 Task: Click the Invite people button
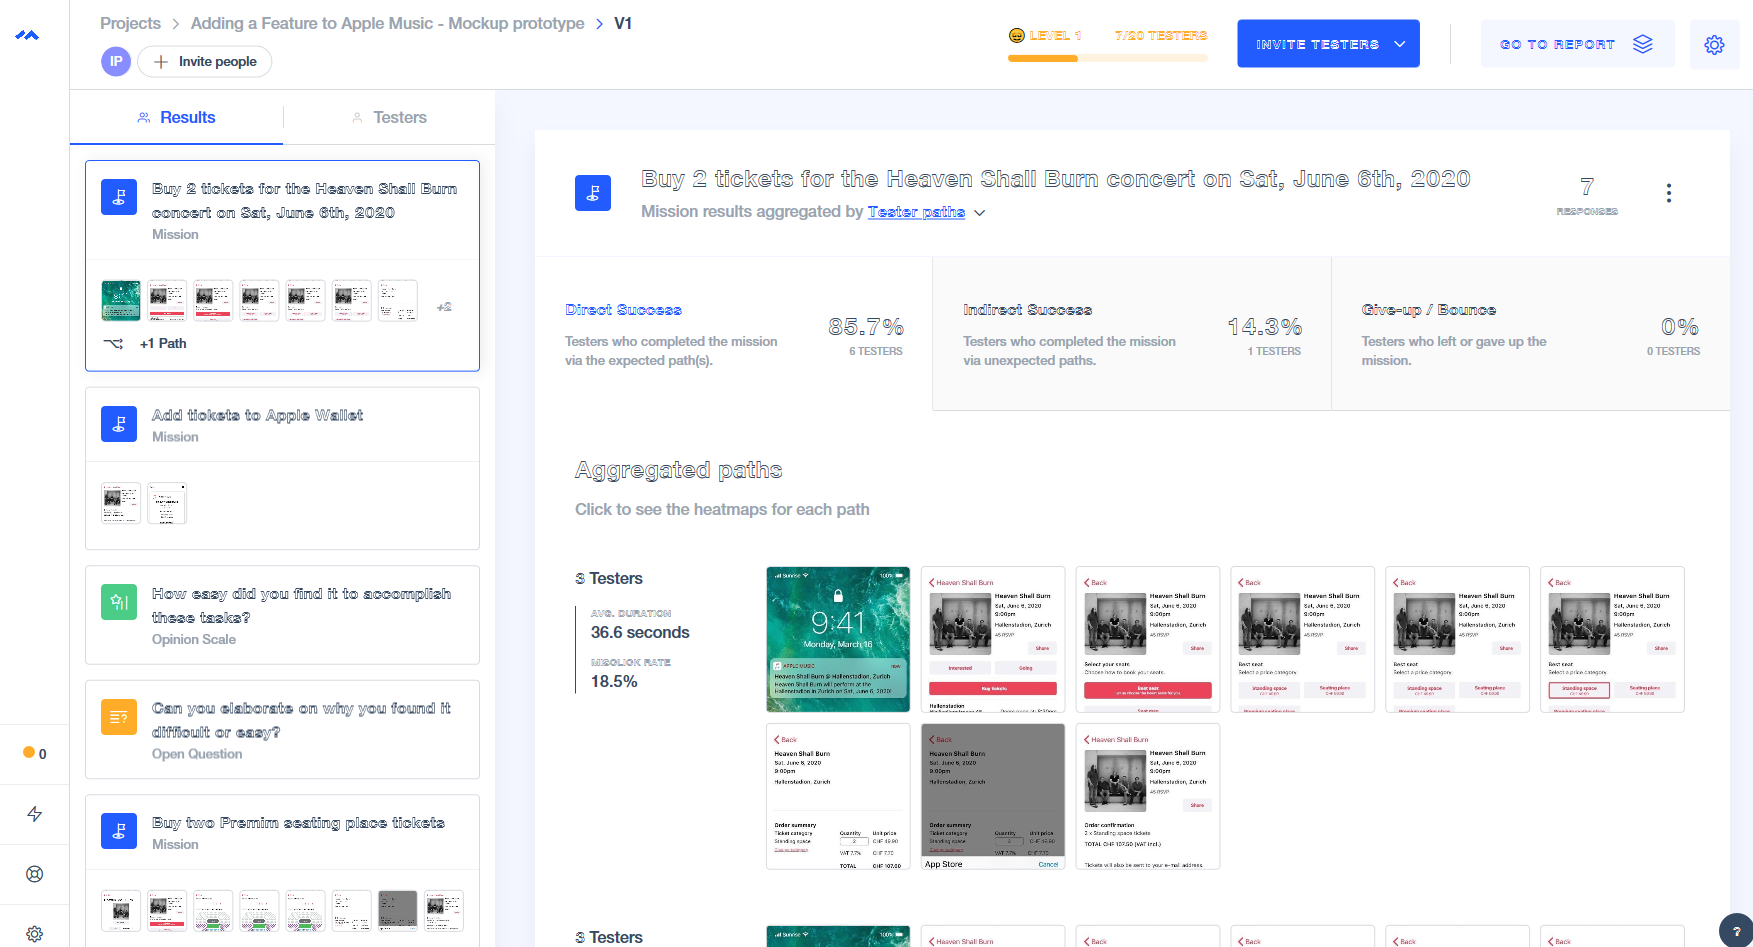[205, 61]
